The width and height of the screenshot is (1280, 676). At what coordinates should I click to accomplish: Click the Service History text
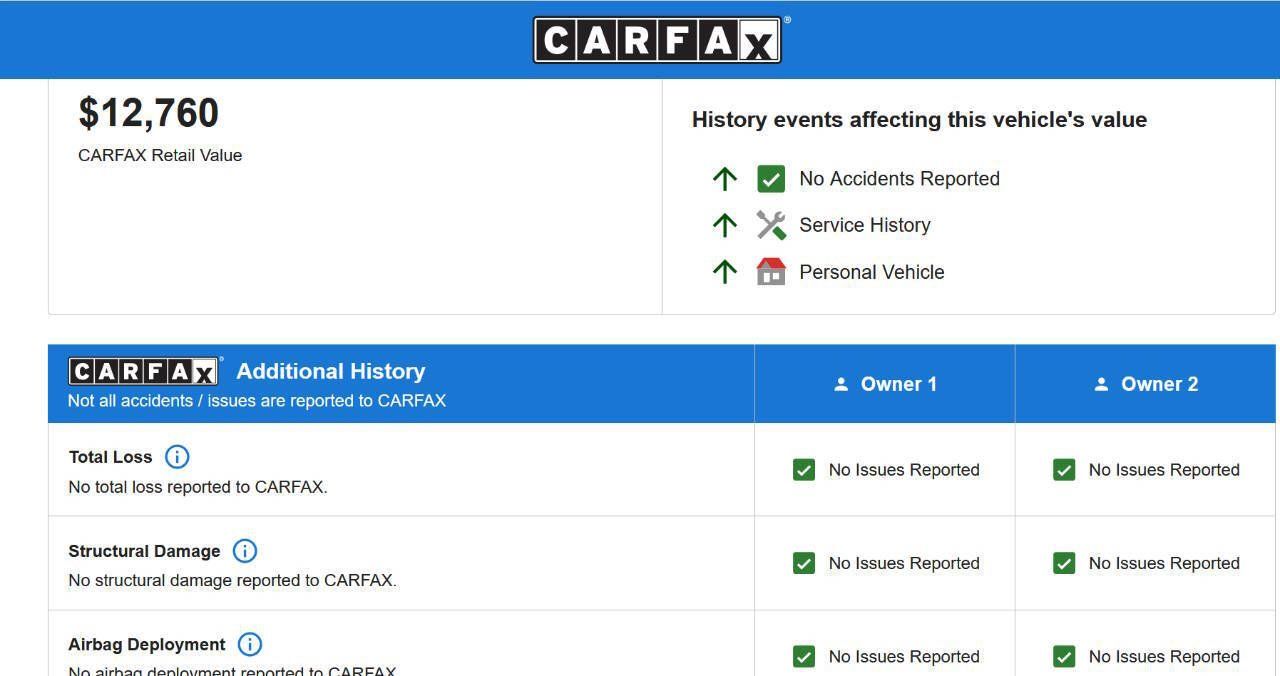coord(865,225)
